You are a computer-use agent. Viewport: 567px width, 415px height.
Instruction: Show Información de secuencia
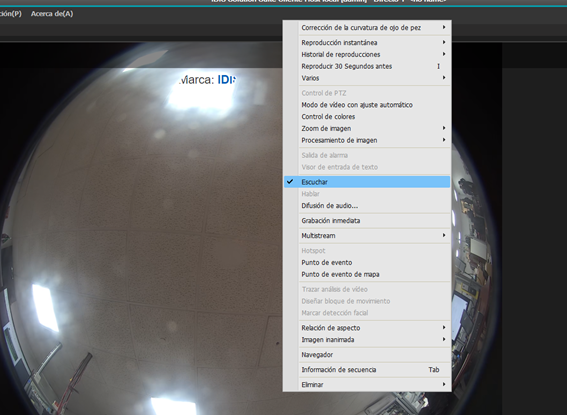pyautogui.click(x=367, y=369)
